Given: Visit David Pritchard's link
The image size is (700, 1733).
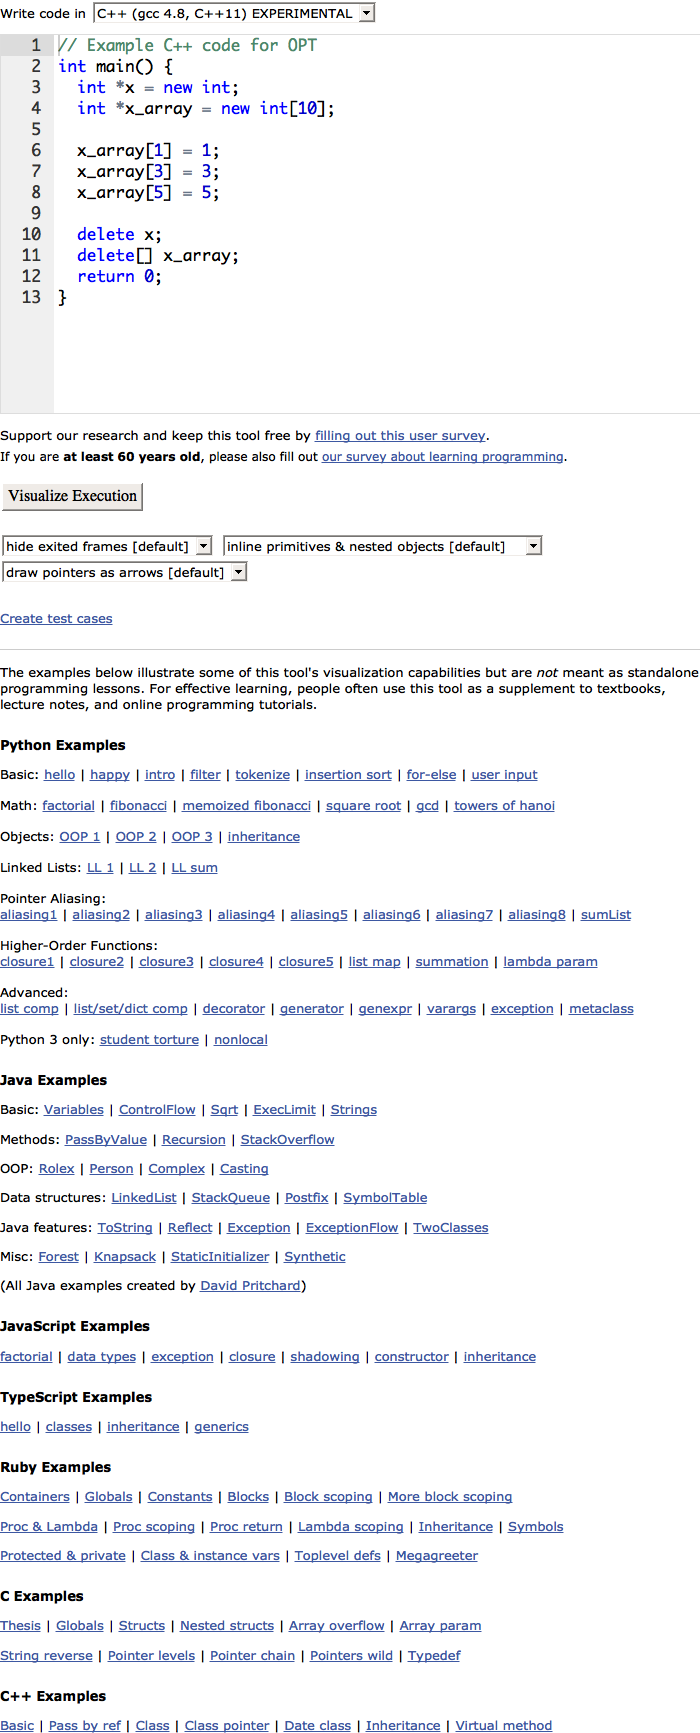Looking at the screenshot, I should coord(250,1286).
